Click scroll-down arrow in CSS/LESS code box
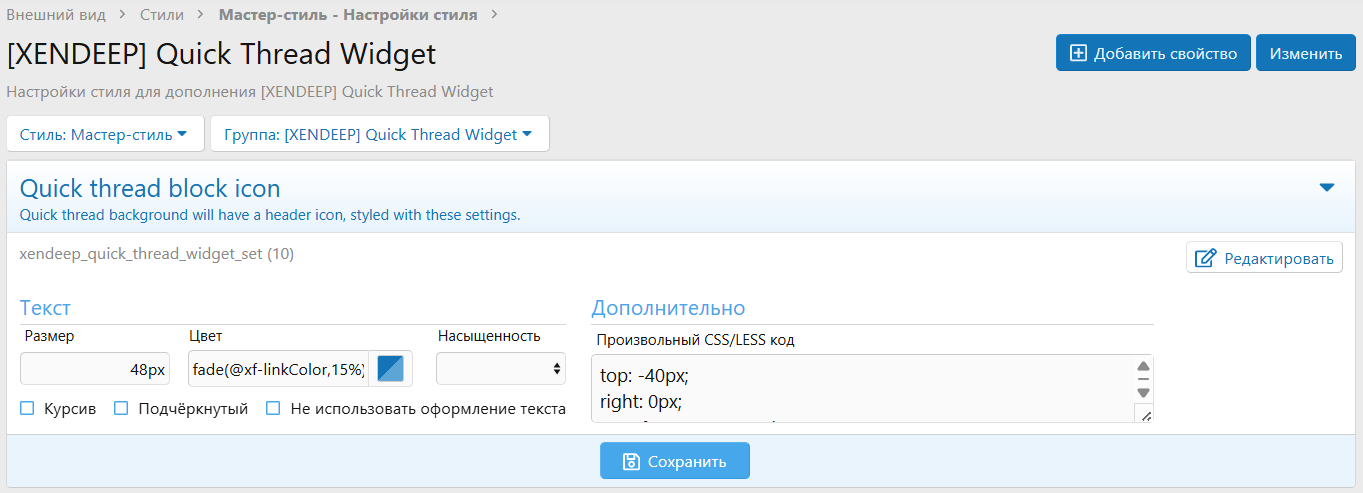This screenshot has height=493, width=1363. pyautogui.click(x=1143, y=392)
